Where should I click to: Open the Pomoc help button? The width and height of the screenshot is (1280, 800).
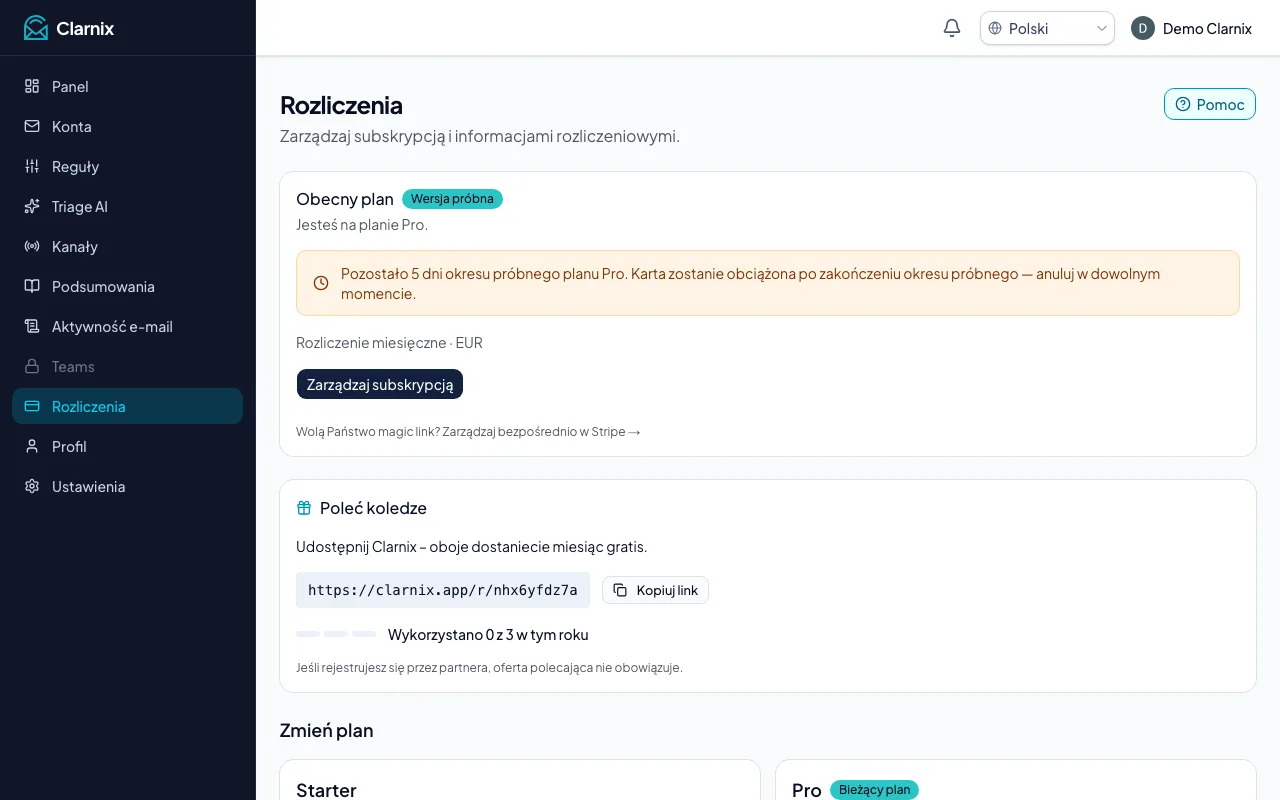(1210, 104)
